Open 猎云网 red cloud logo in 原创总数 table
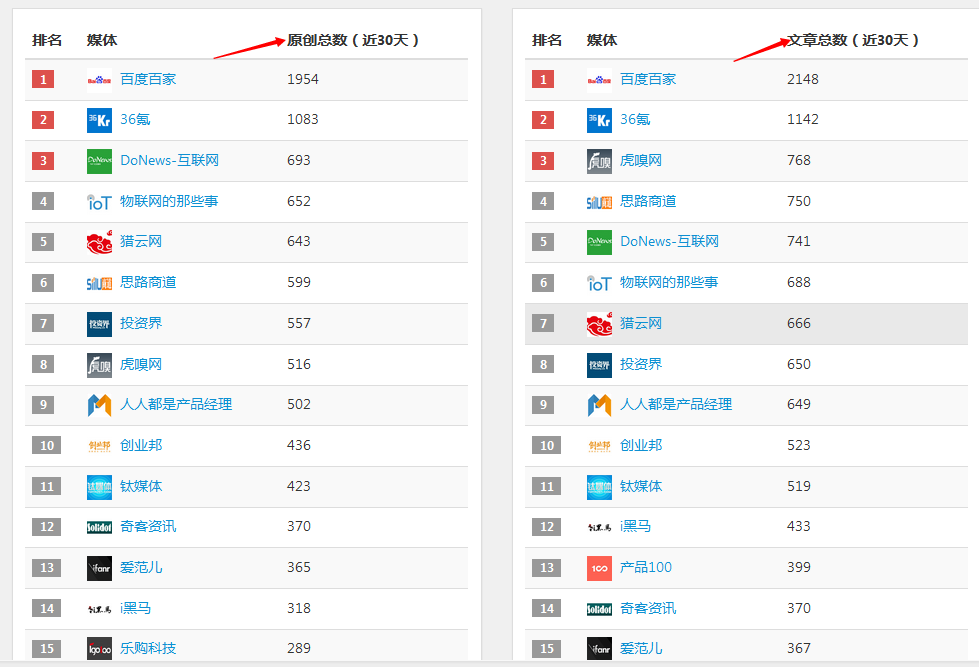This screenshot has width=979, height=667. [99, 242]
